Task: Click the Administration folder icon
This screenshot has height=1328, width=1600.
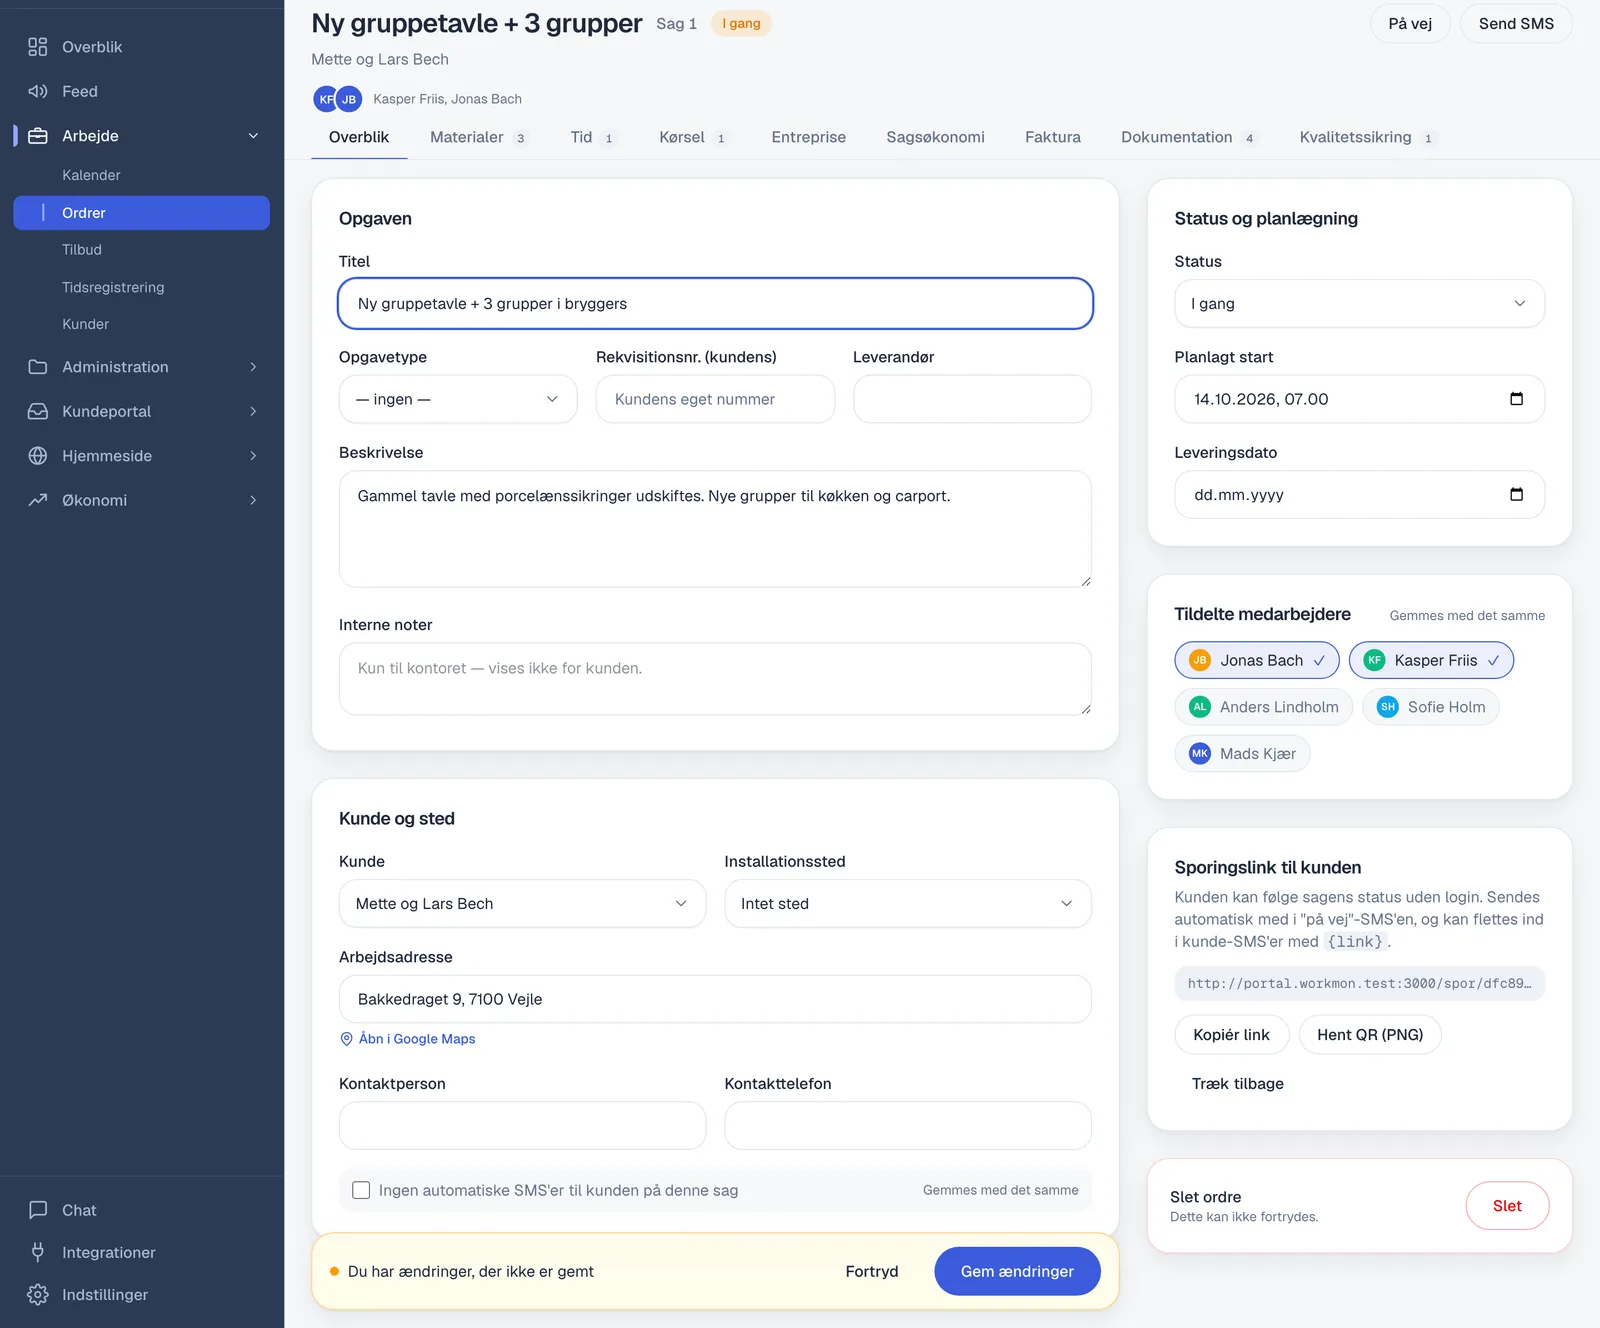Action: (38, 367)
